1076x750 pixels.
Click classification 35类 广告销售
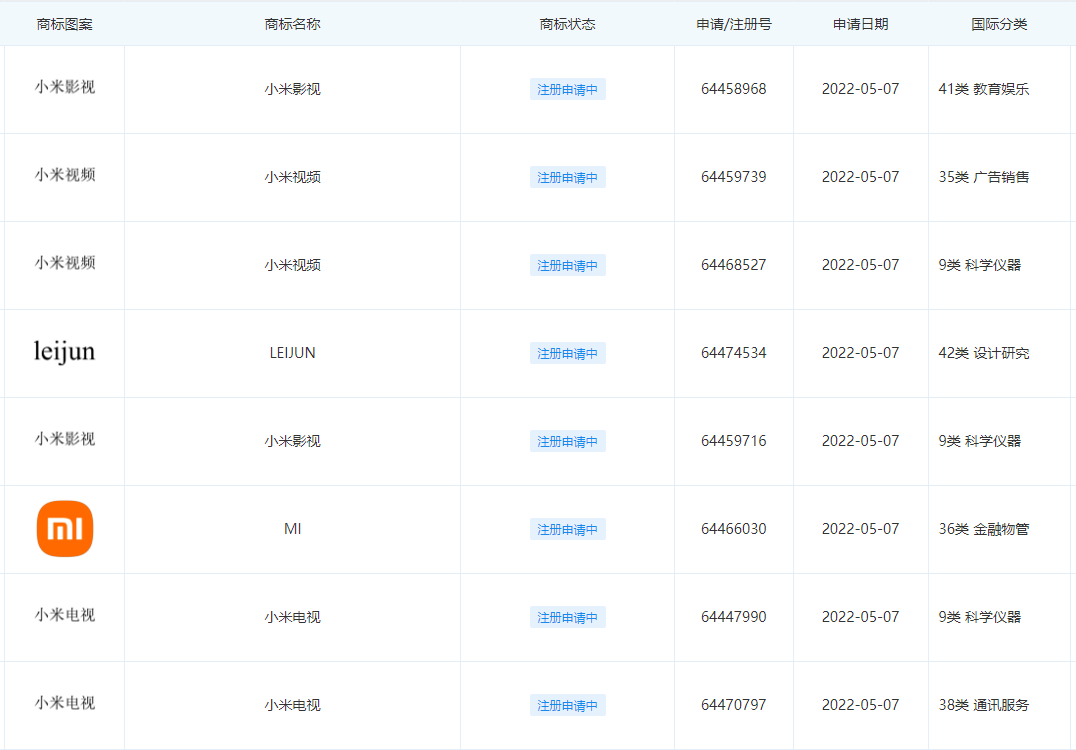tap(983, 176)
